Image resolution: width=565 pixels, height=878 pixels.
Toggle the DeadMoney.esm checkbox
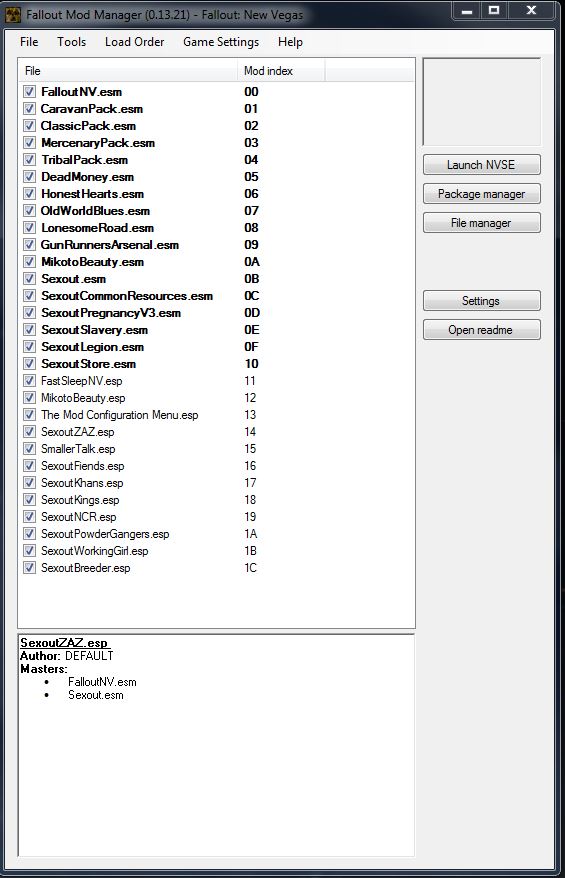coord(30,177)
